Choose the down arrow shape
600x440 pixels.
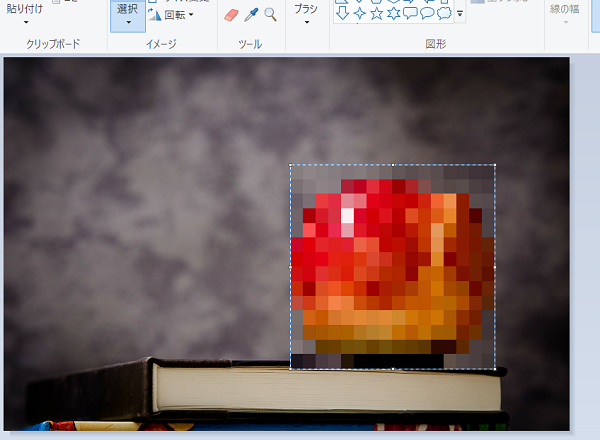(342, 14)
